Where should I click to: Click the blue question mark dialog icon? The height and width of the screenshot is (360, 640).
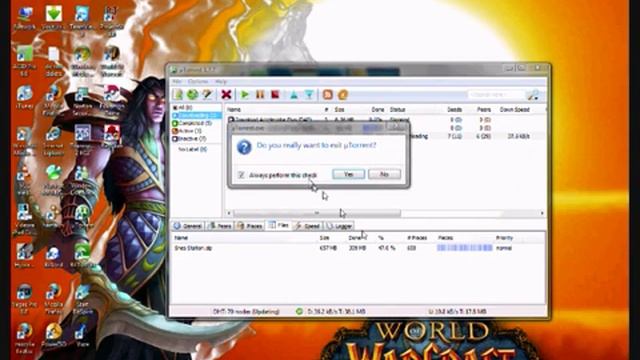point(244,147)
